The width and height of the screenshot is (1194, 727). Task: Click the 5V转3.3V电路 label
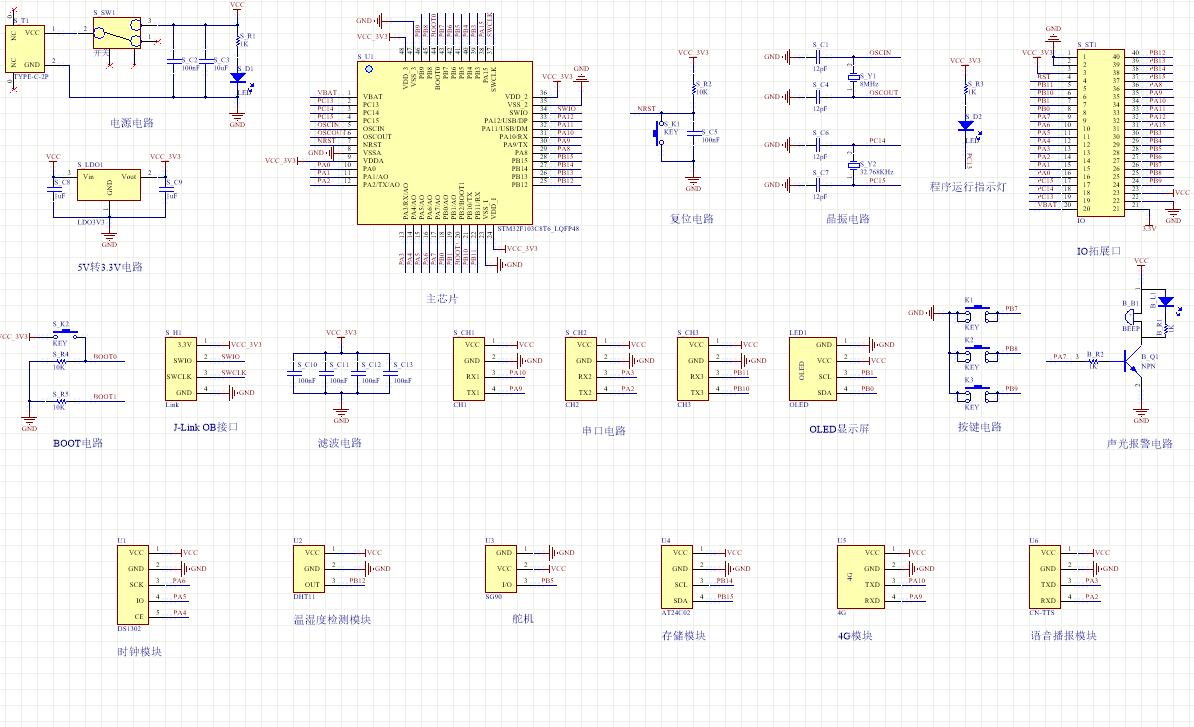(110, 267)
